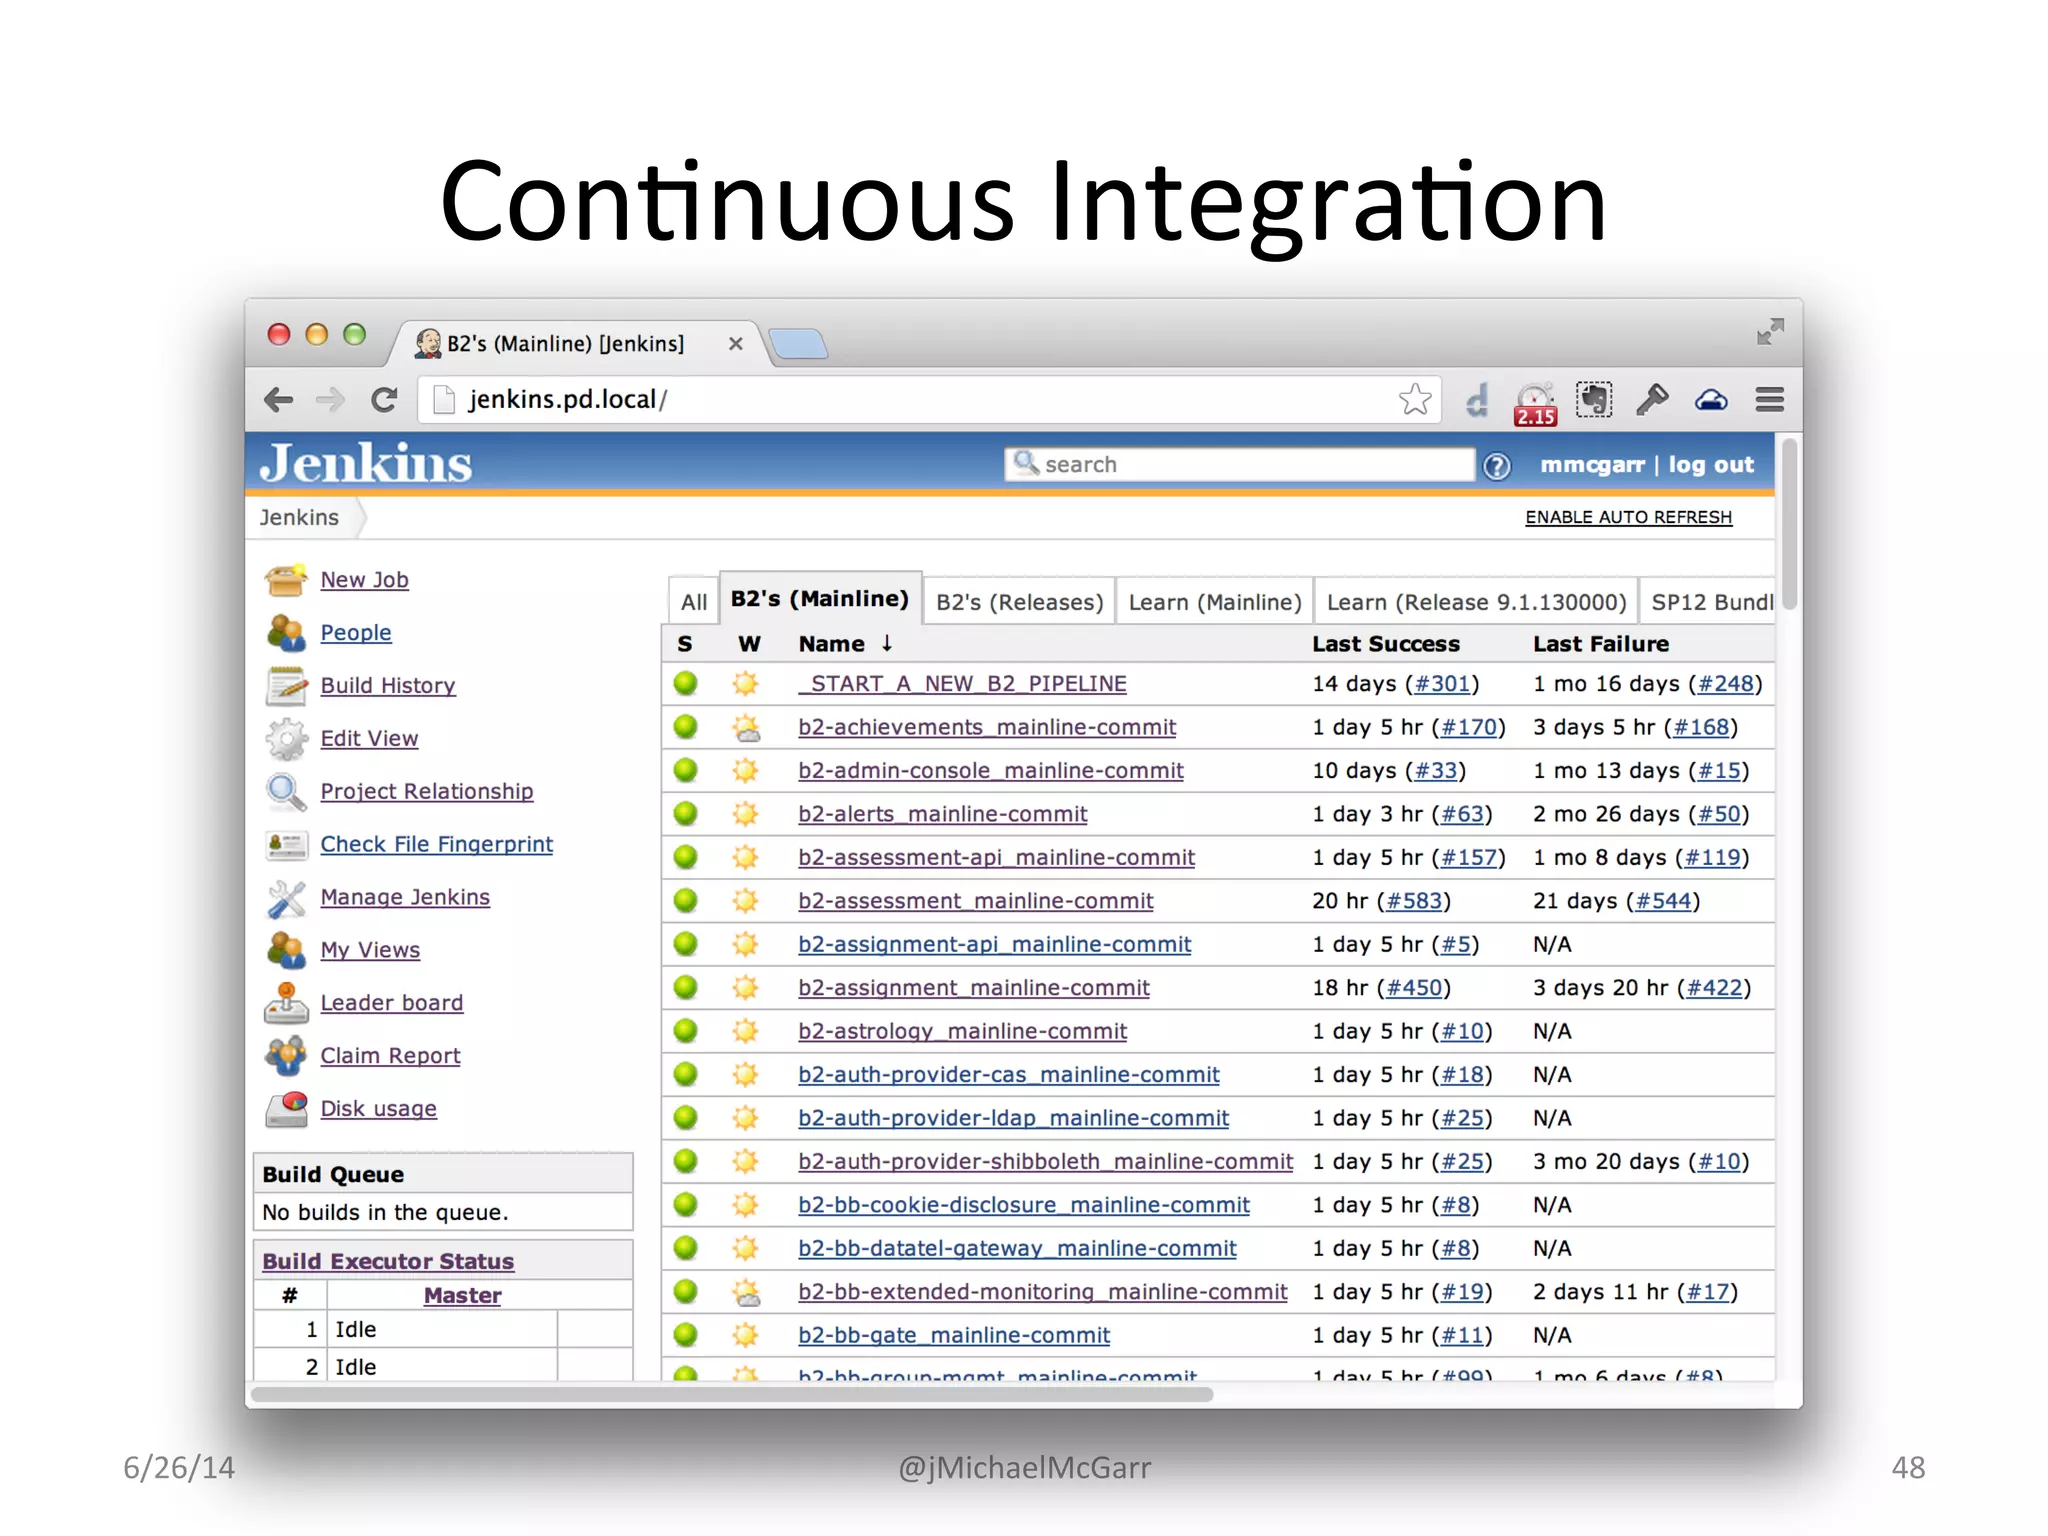Image resolution: width=2048 pixels, height=1536 pixels.
Task: Click Project Relationship magnifier icon
Action: [x=286, y=792]
